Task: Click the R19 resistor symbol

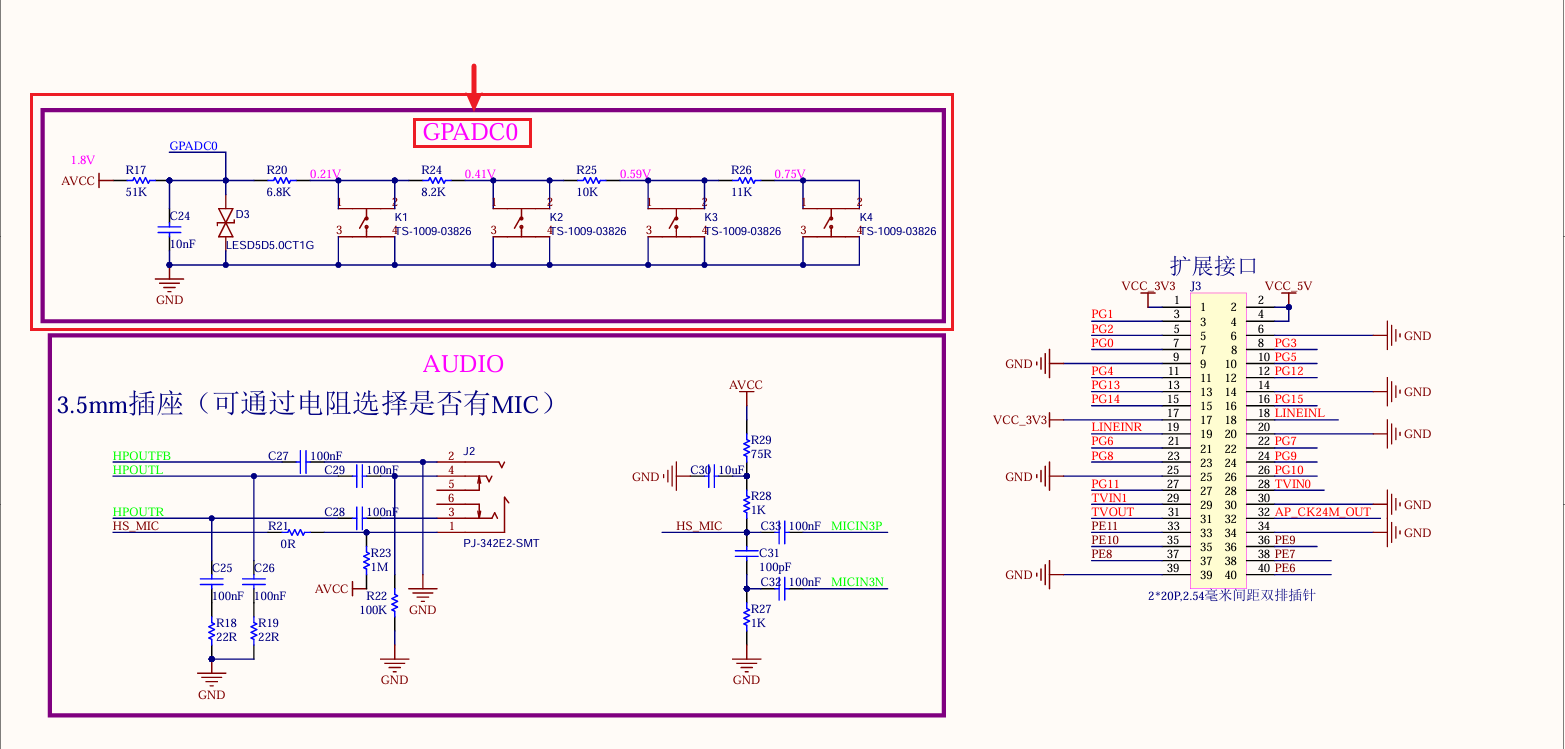Action: tap(253, 630)
